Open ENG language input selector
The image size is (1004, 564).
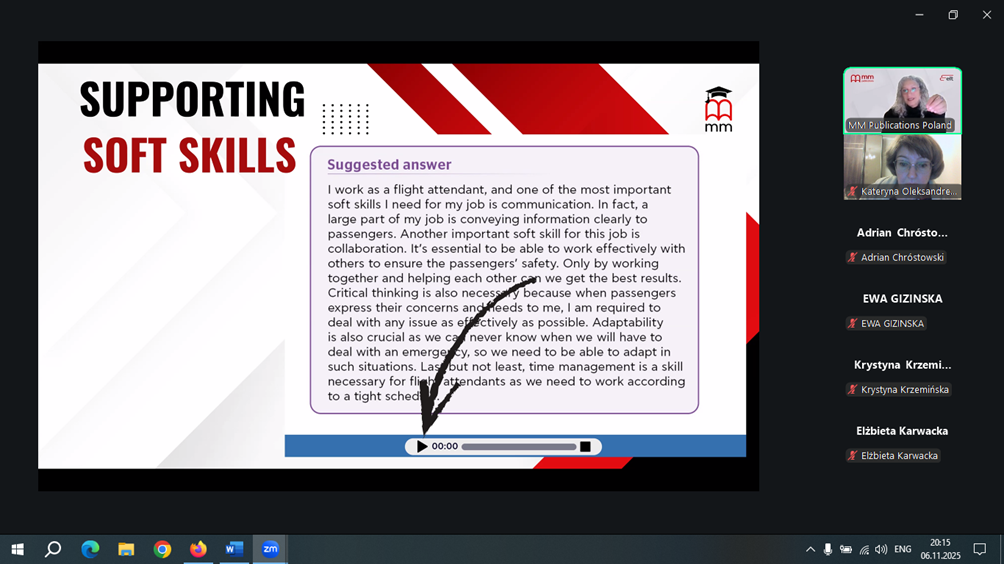(x=902, y=549)
